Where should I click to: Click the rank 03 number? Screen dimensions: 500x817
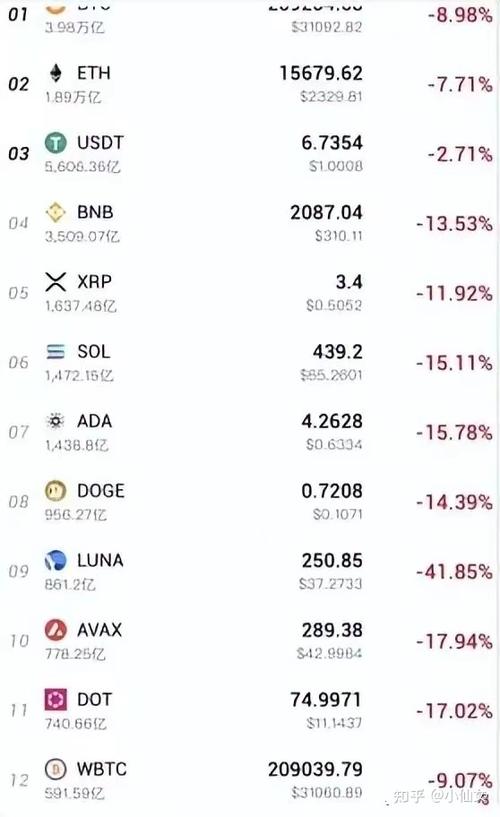[19, 154]
